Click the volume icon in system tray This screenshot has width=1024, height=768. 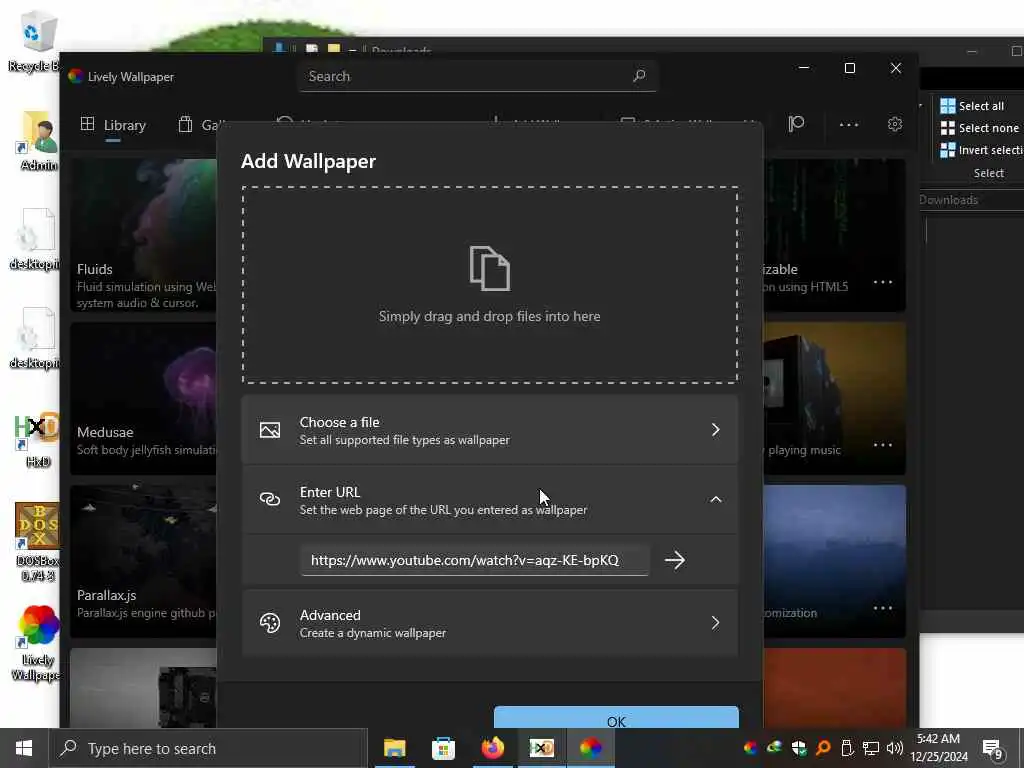coord(895,748)
